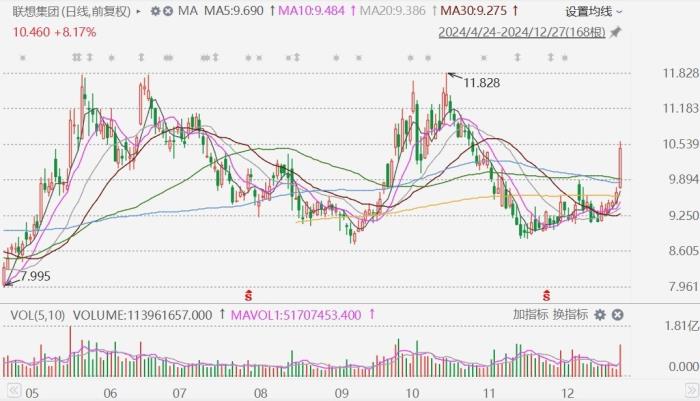Click the 0.000 volume axis label
Viewport: 700px width, 401px height.
tap(683, 367)
